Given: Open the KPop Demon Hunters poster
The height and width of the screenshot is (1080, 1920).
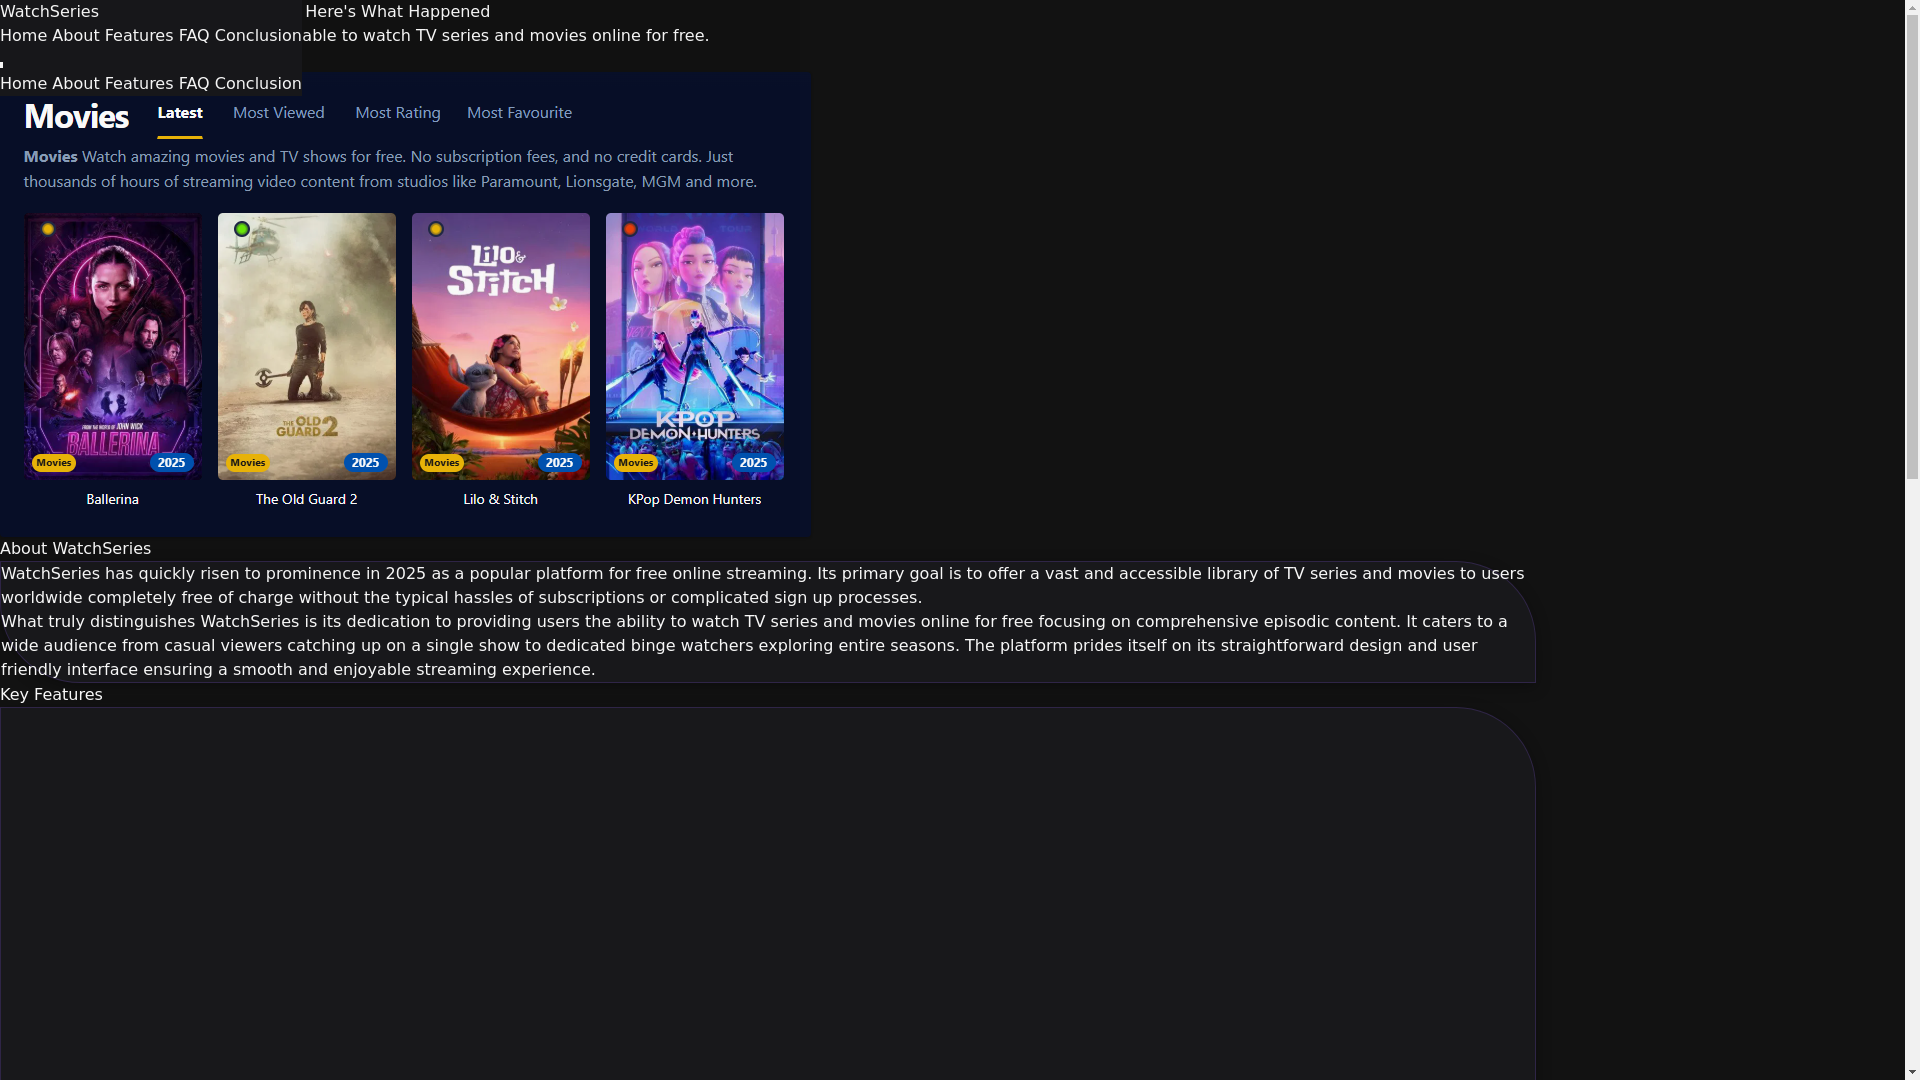Looking at the screenshot, I should 695,346.
